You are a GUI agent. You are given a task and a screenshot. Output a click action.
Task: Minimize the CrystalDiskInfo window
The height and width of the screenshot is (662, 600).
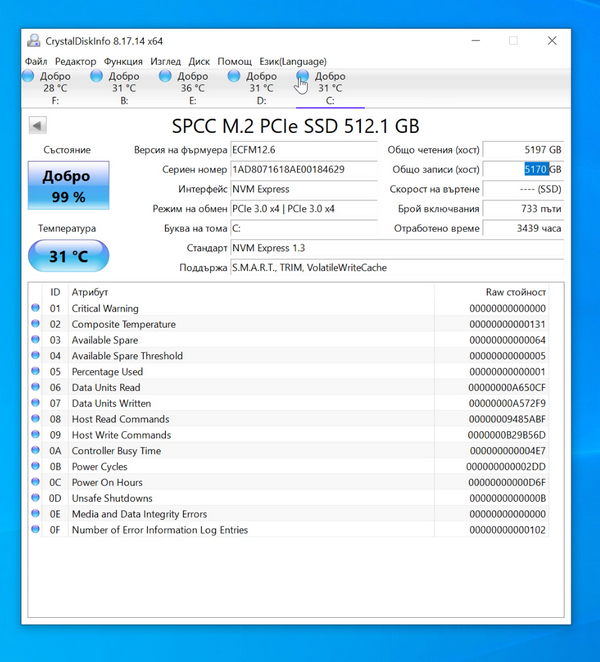[476, 41]
